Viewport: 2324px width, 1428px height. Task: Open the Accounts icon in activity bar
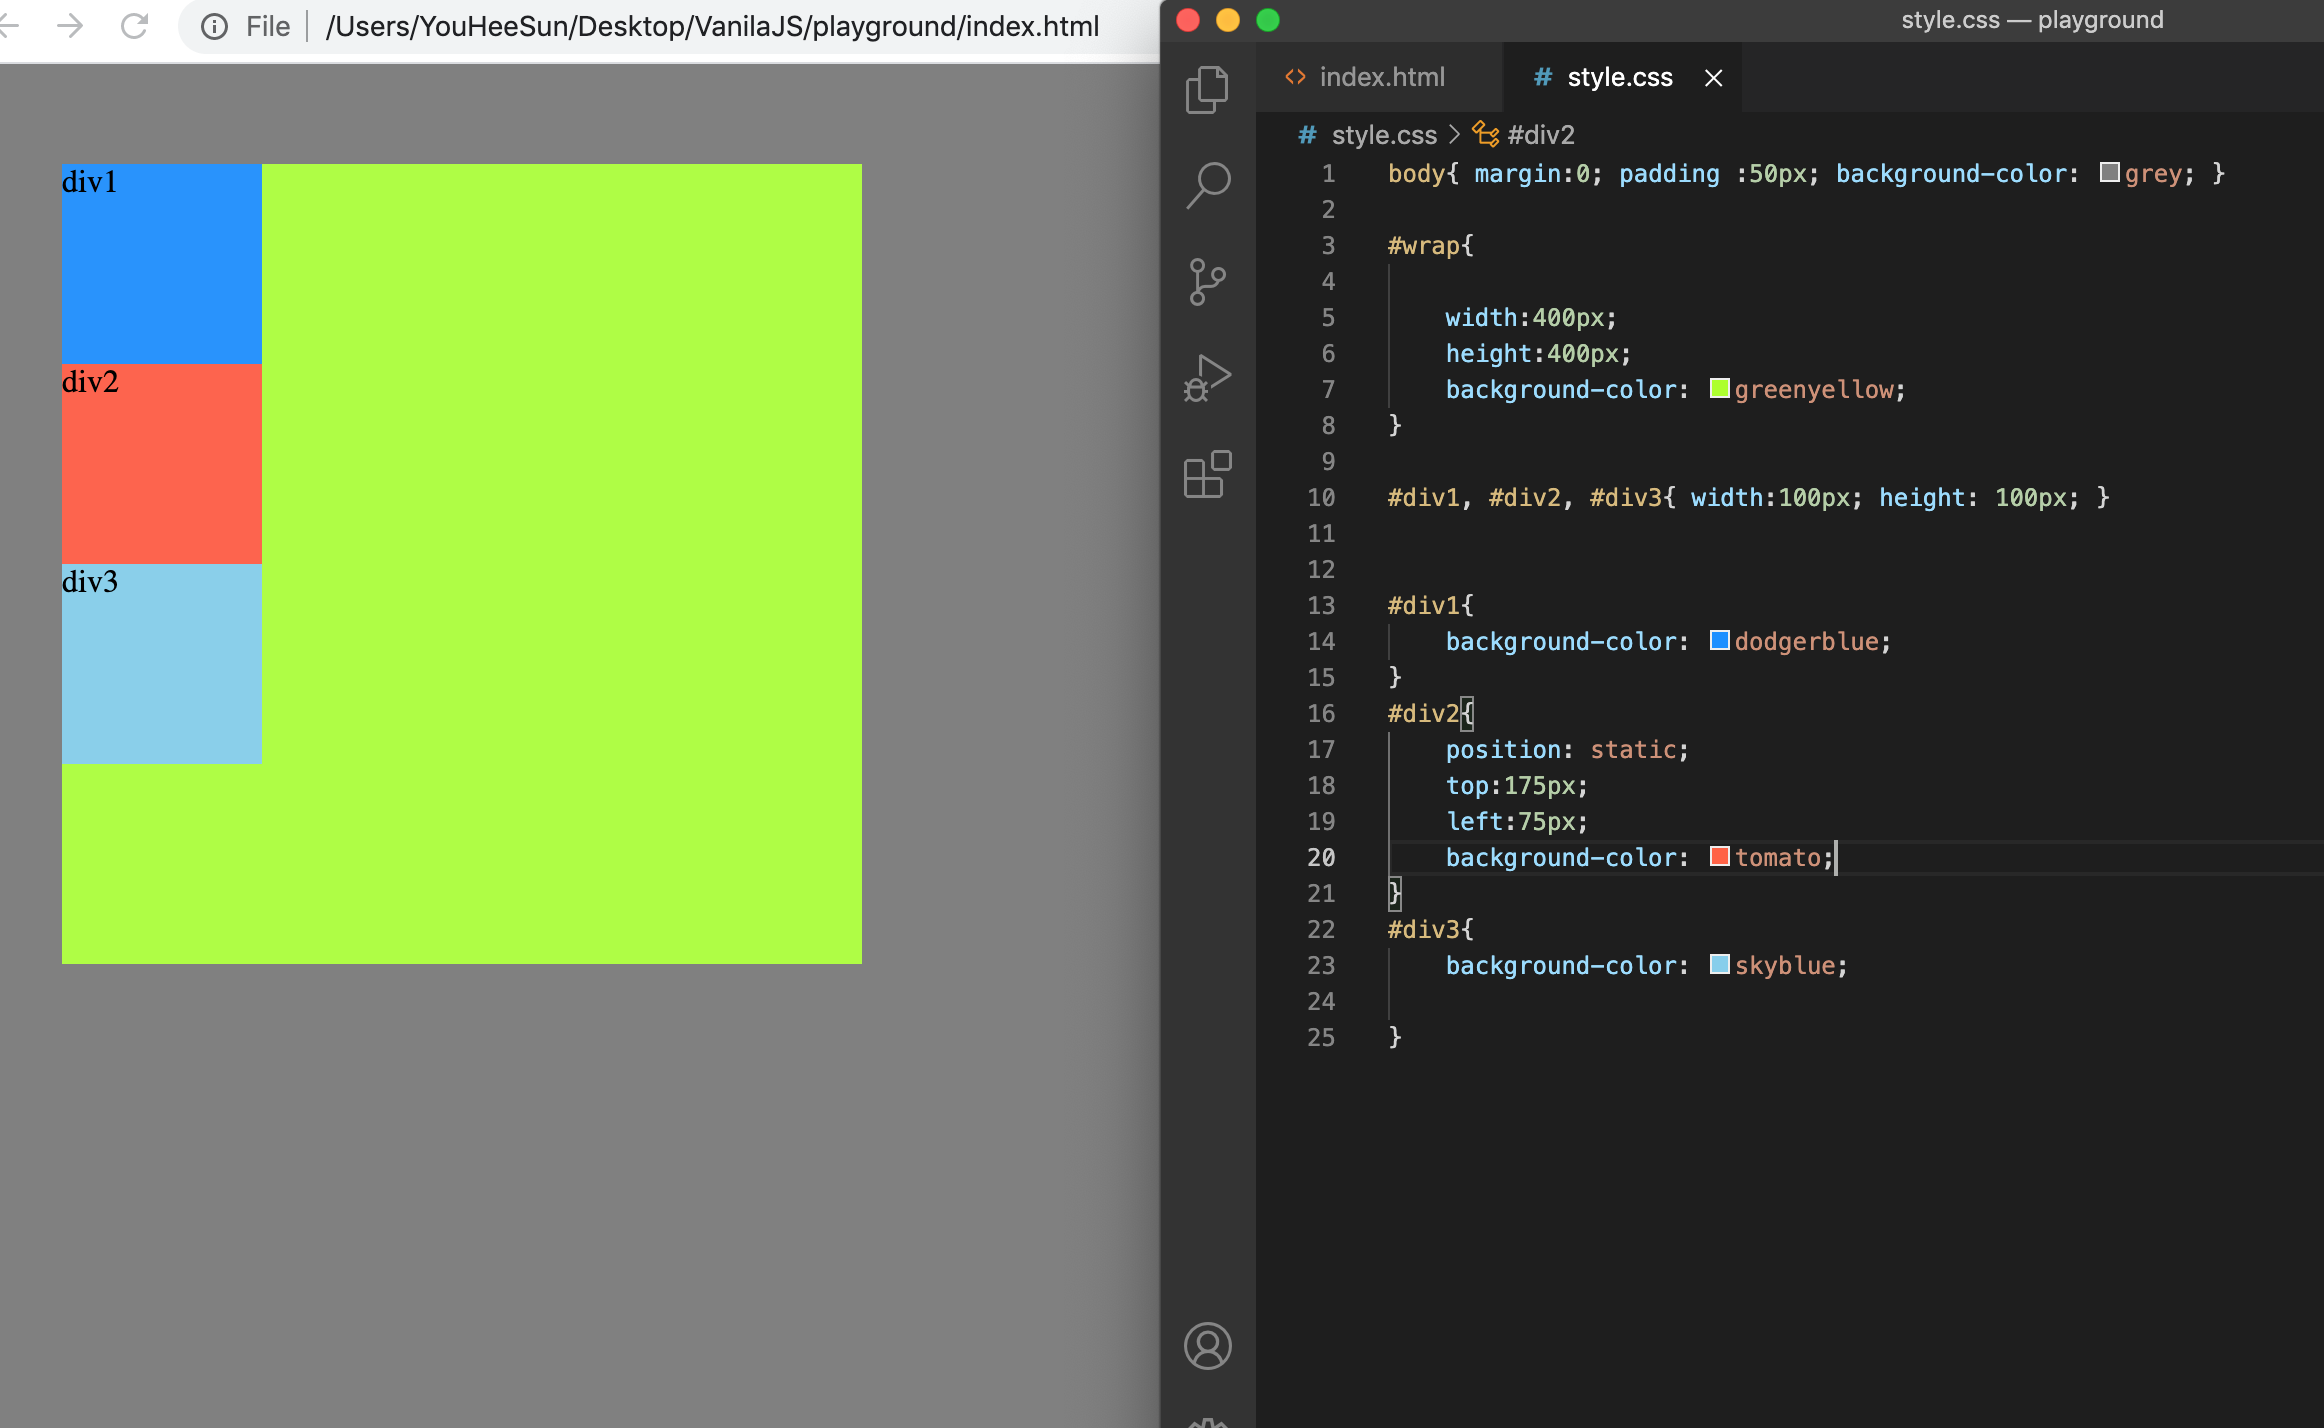(x=1207, y=1346)
